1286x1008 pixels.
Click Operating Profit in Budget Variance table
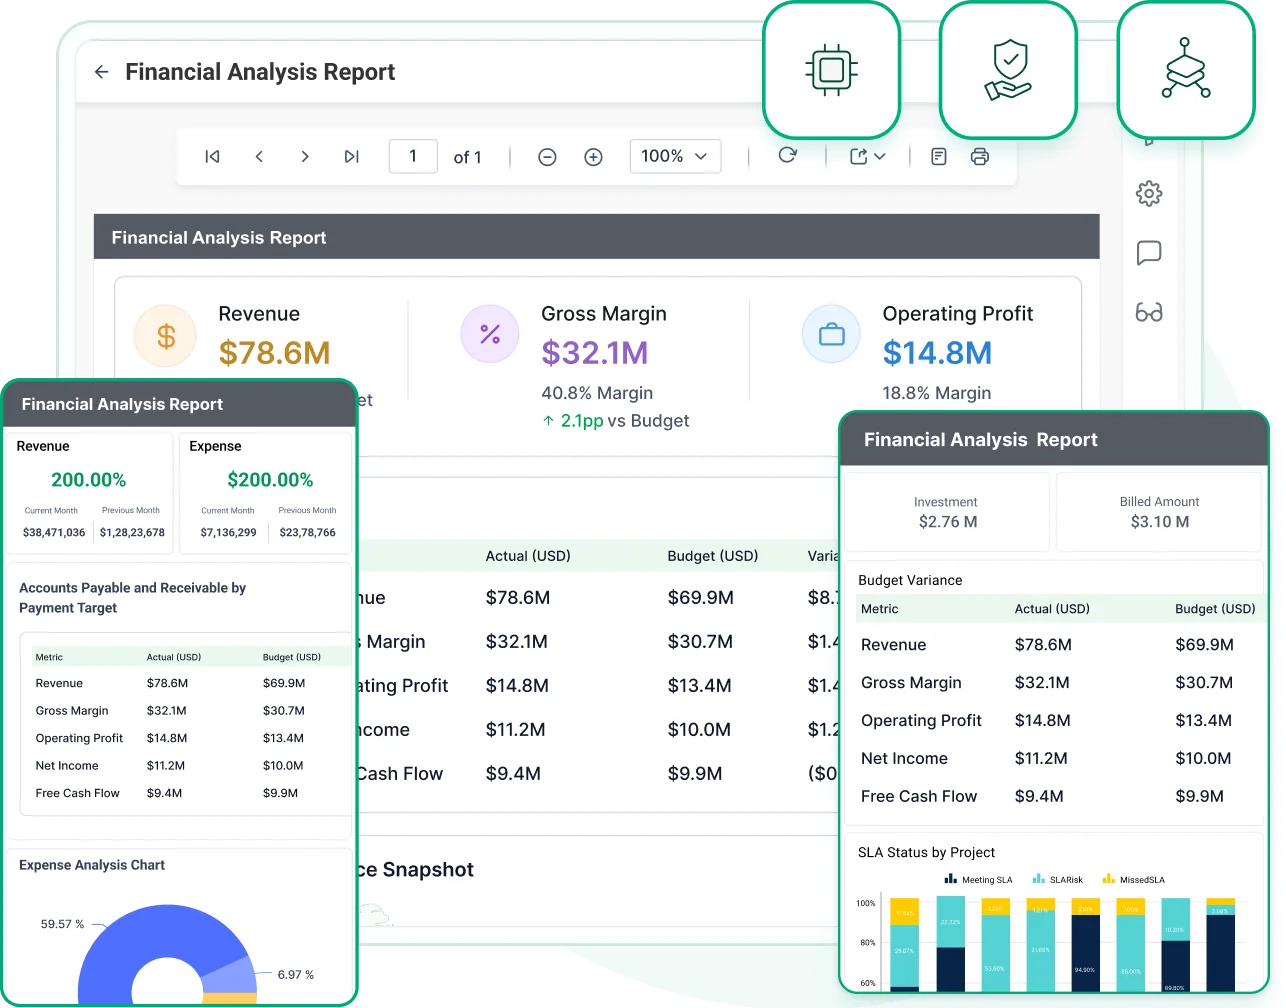[x=921, y=721]
